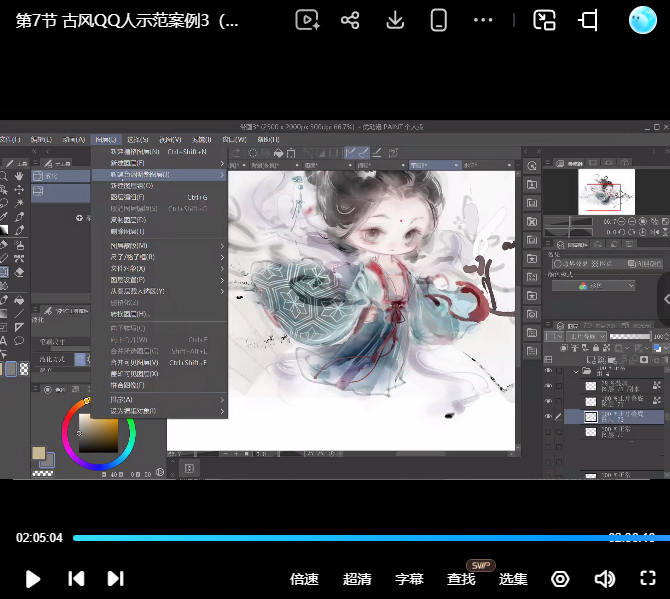Screen dimensions: 670x599
Task: Open the 选择(S) menu
Action: pos(138,139)
